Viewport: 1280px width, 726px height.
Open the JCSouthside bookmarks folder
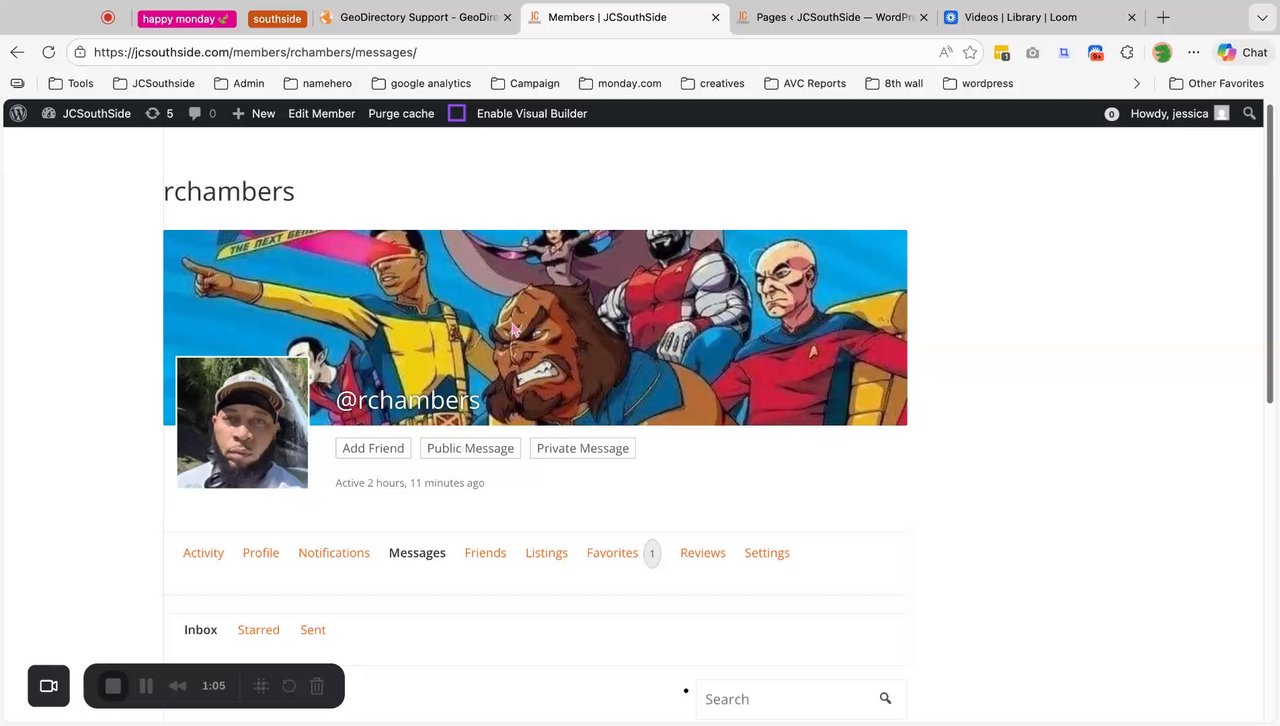153,83
